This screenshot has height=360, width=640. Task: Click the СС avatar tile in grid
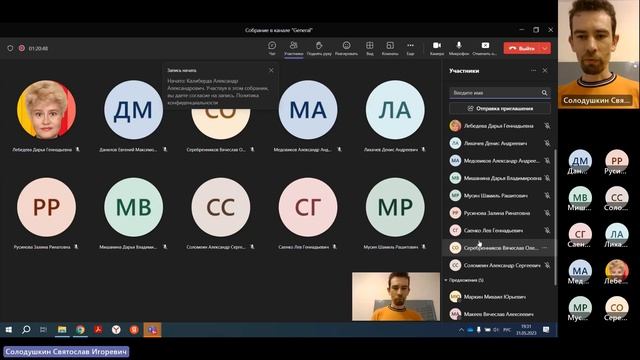coord(221,207)
